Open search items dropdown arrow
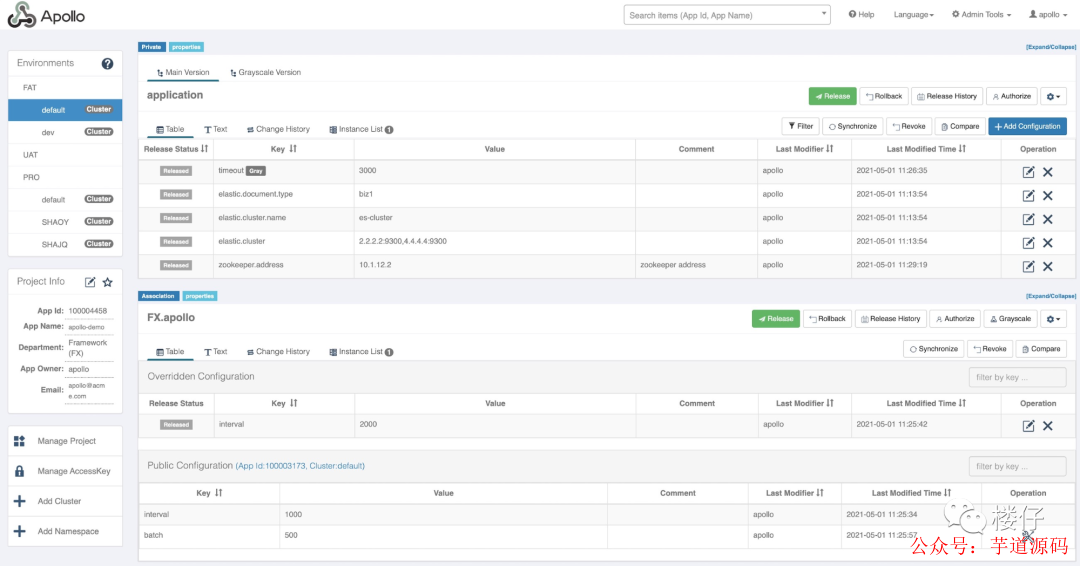Viewport: 1080px width, 566px height. pos(824,14)
